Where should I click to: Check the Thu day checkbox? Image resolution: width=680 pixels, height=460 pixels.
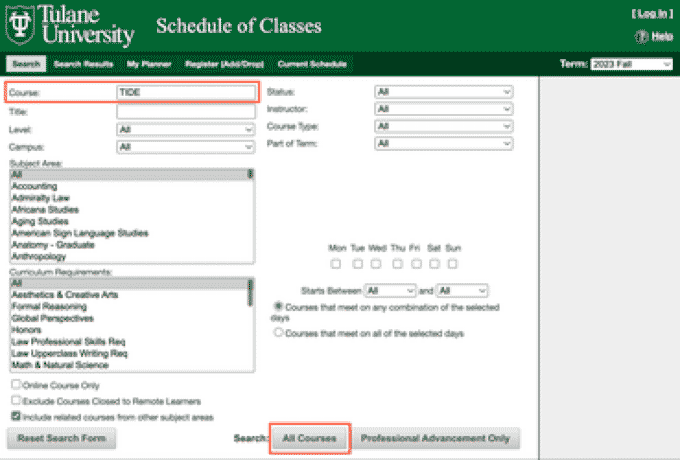point(397,264)
